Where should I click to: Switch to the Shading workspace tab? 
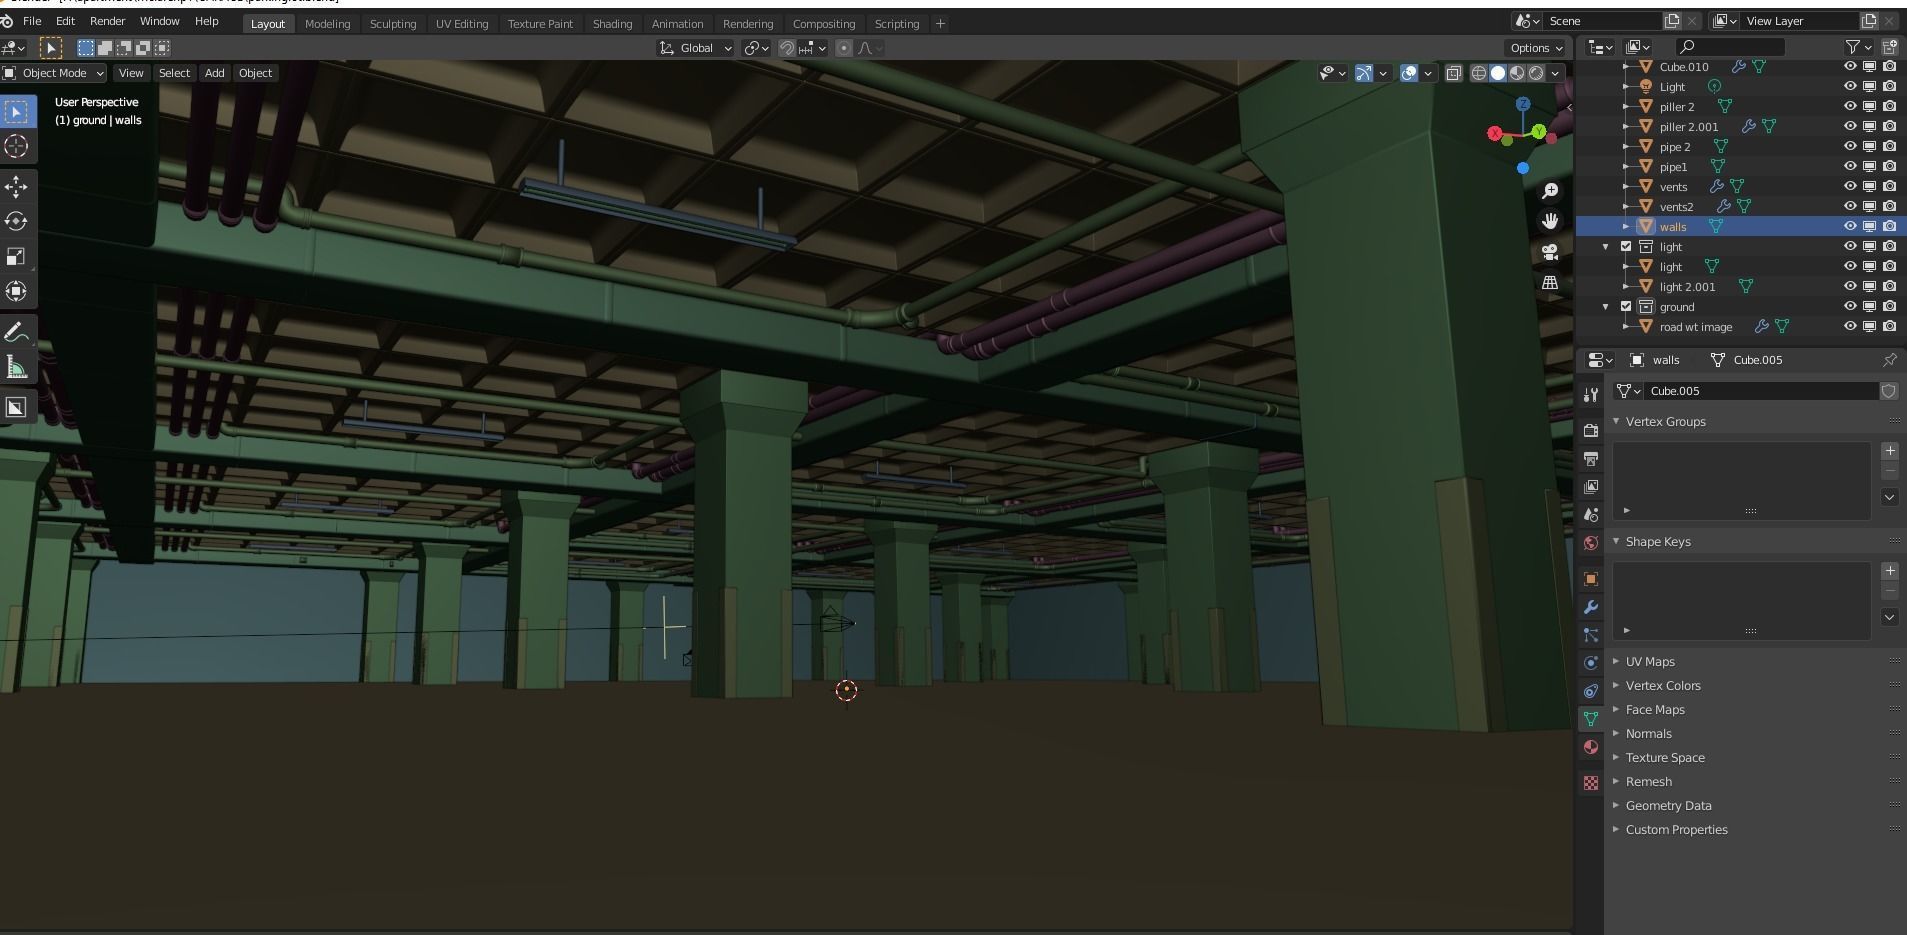pyautogui.click(x=612, y=23)
